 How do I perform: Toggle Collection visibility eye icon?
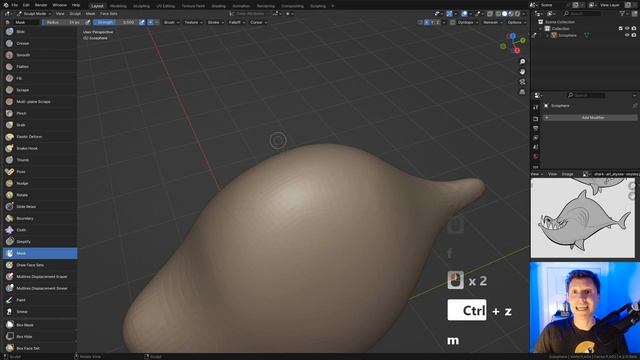tap(627, 29)
